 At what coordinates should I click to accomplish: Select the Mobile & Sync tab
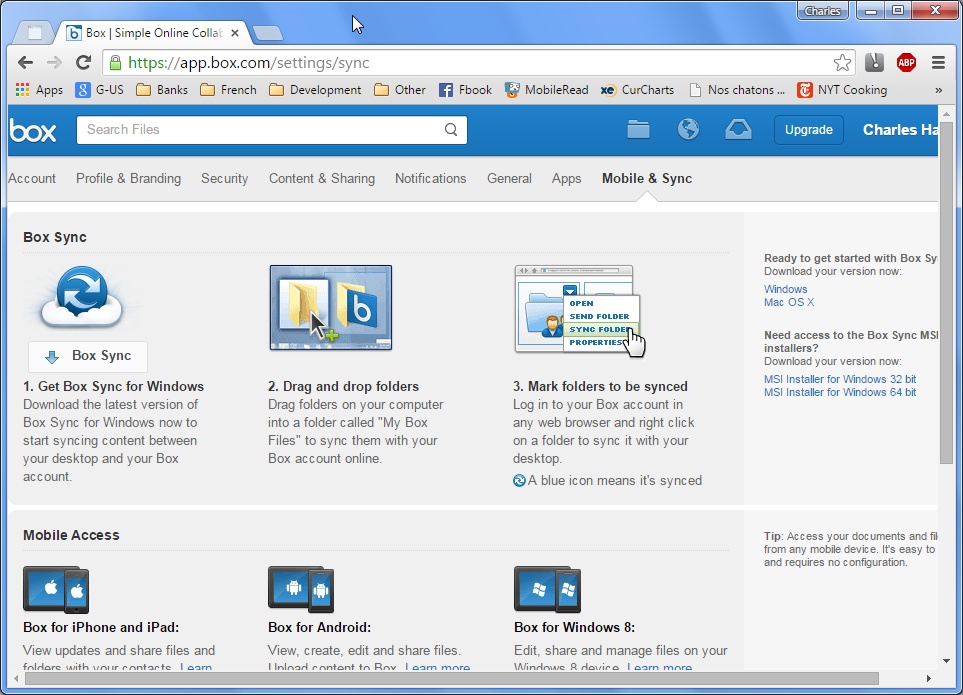point(647,179)
